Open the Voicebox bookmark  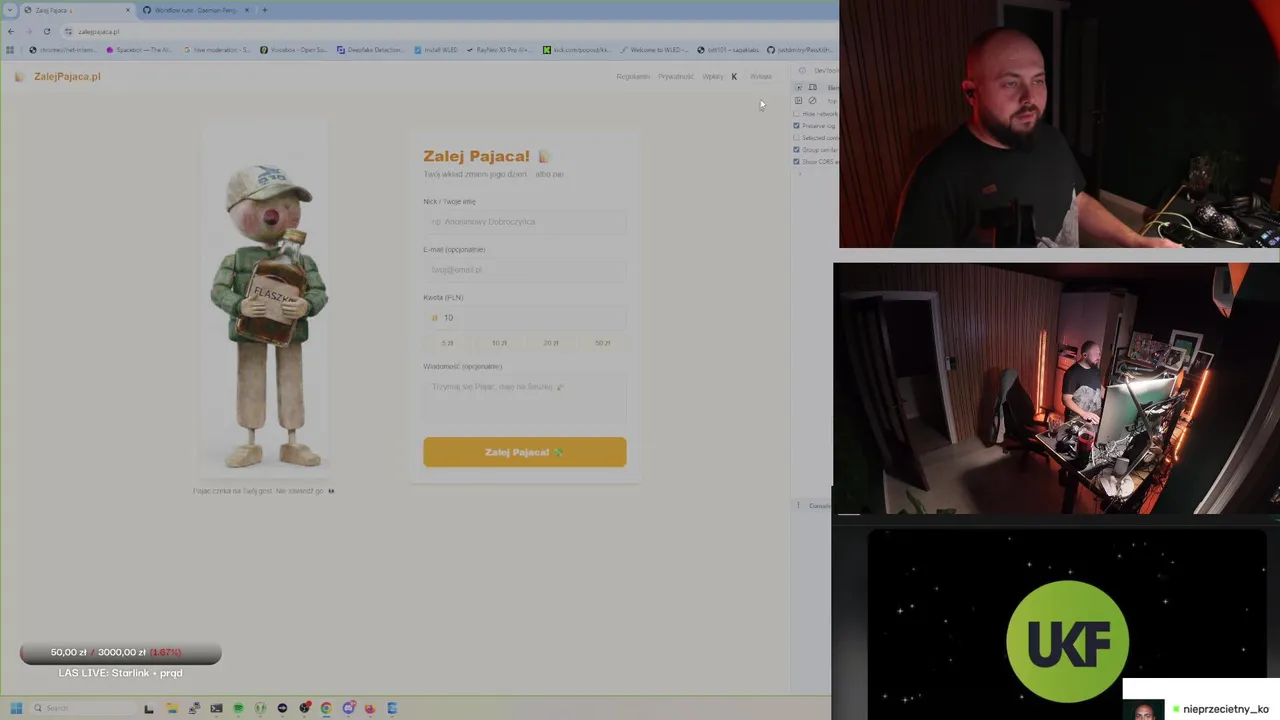point(293,49)
